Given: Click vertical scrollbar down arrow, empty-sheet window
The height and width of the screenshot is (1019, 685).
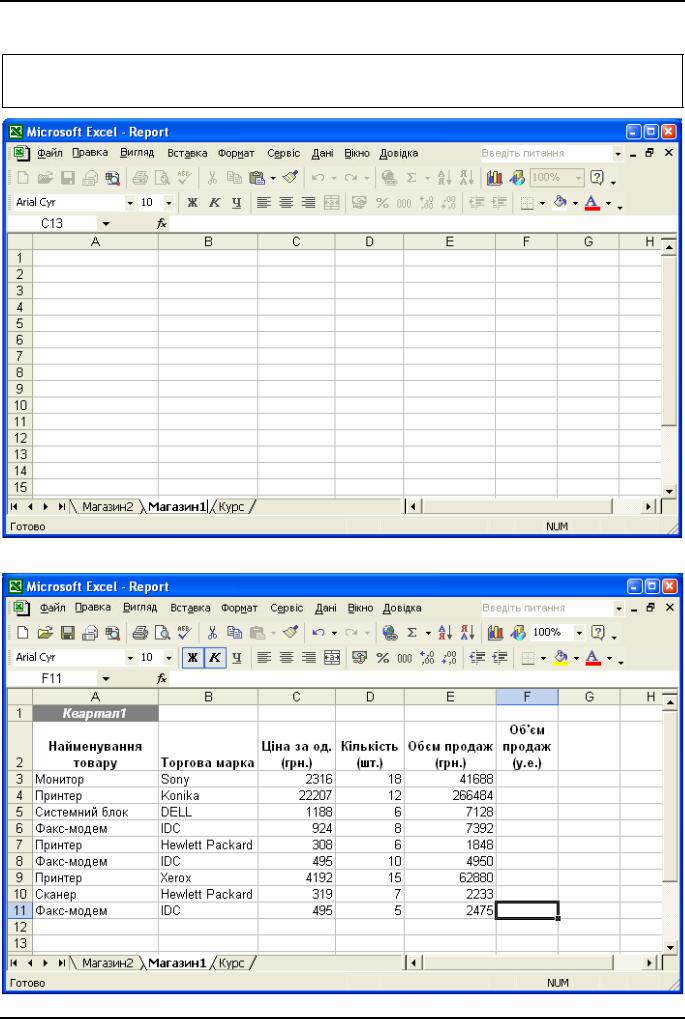Looking at the screenshot, I should point(669,491).
